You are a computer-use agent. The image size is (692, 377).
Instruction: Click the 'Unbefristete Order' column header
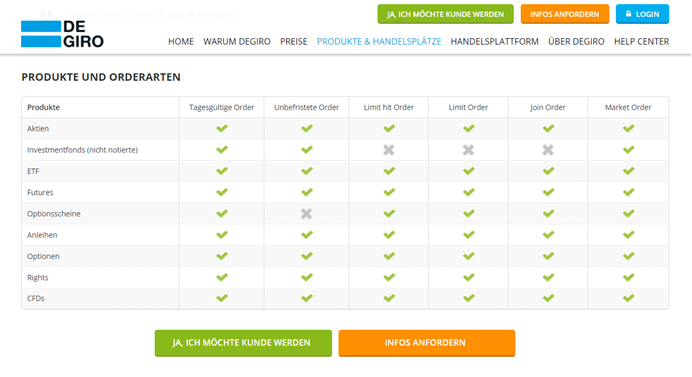306,107
